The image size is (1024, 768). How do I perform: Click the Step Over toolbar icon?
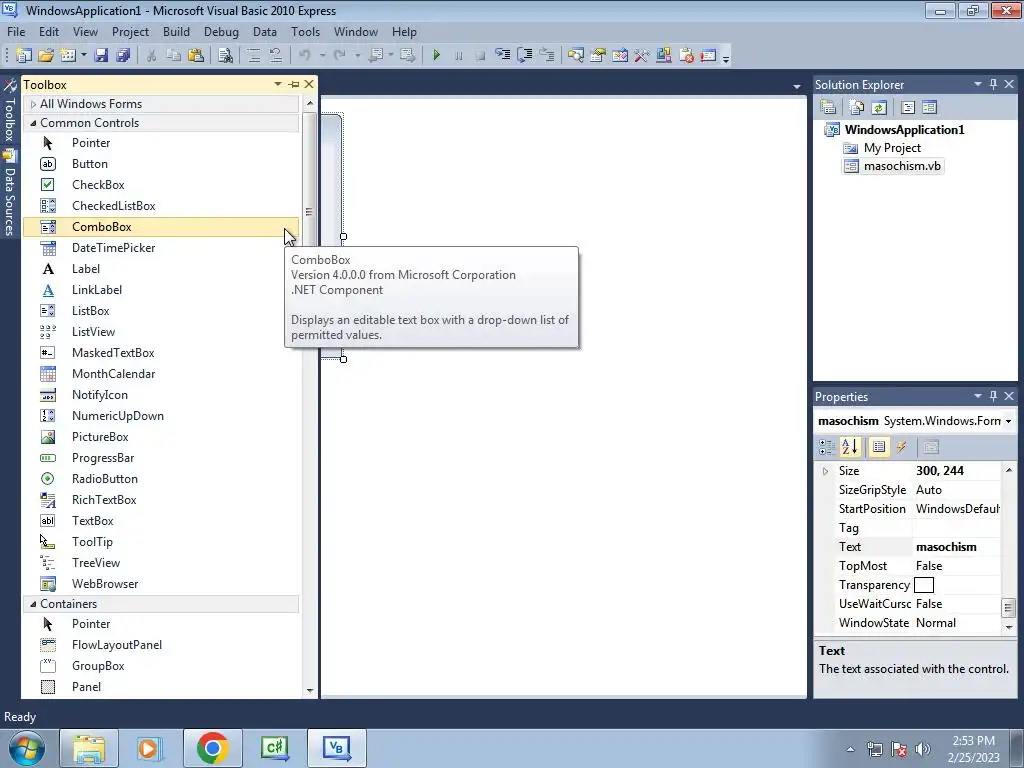tap(524, 56)
